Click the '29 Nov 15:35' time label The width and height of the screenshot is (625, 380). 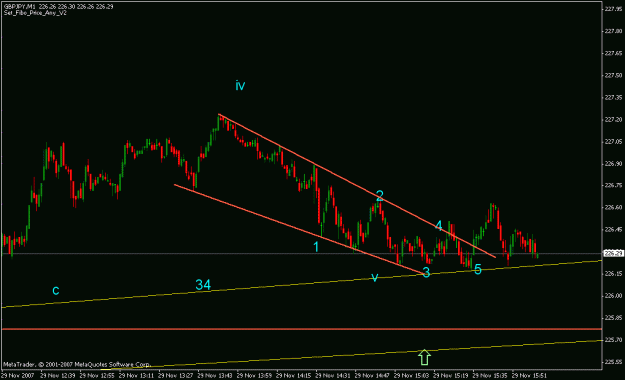[490, 375]
